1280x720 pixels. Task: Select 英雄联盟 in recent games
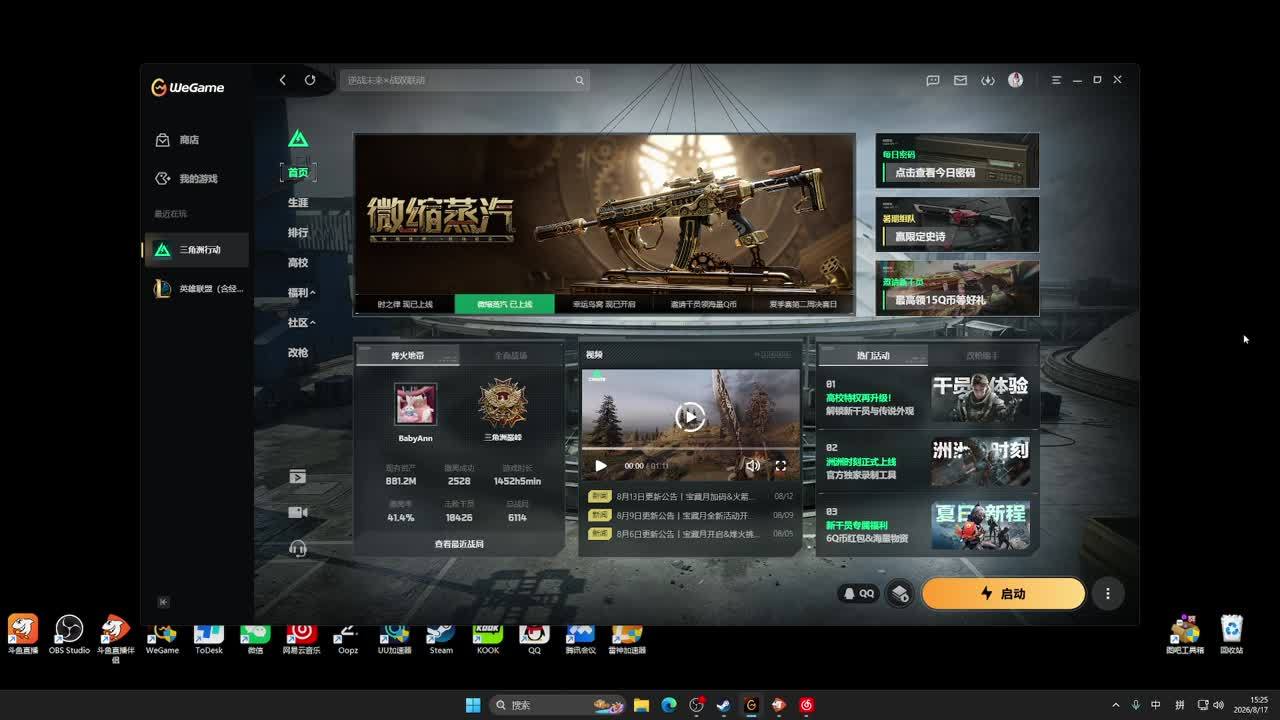point(196,289)
